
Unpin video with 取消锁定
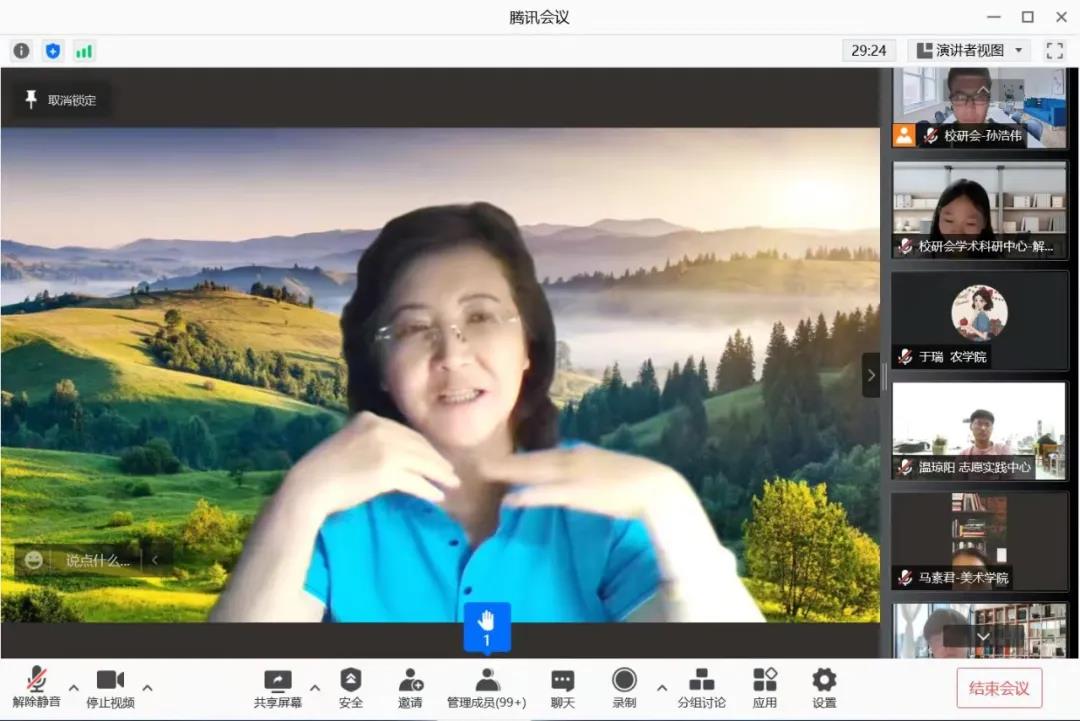tap(61, 100)
